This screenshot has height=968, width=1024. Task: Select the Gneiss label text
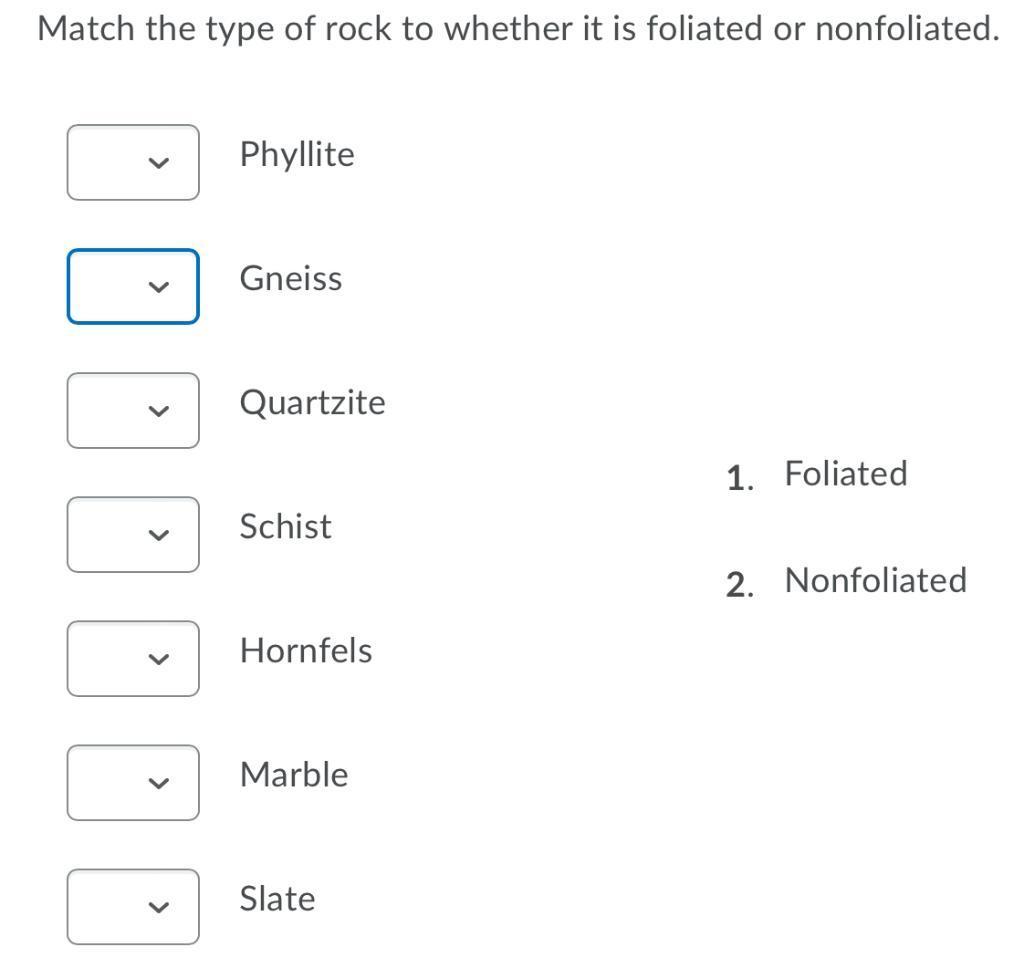coord(290,279)
